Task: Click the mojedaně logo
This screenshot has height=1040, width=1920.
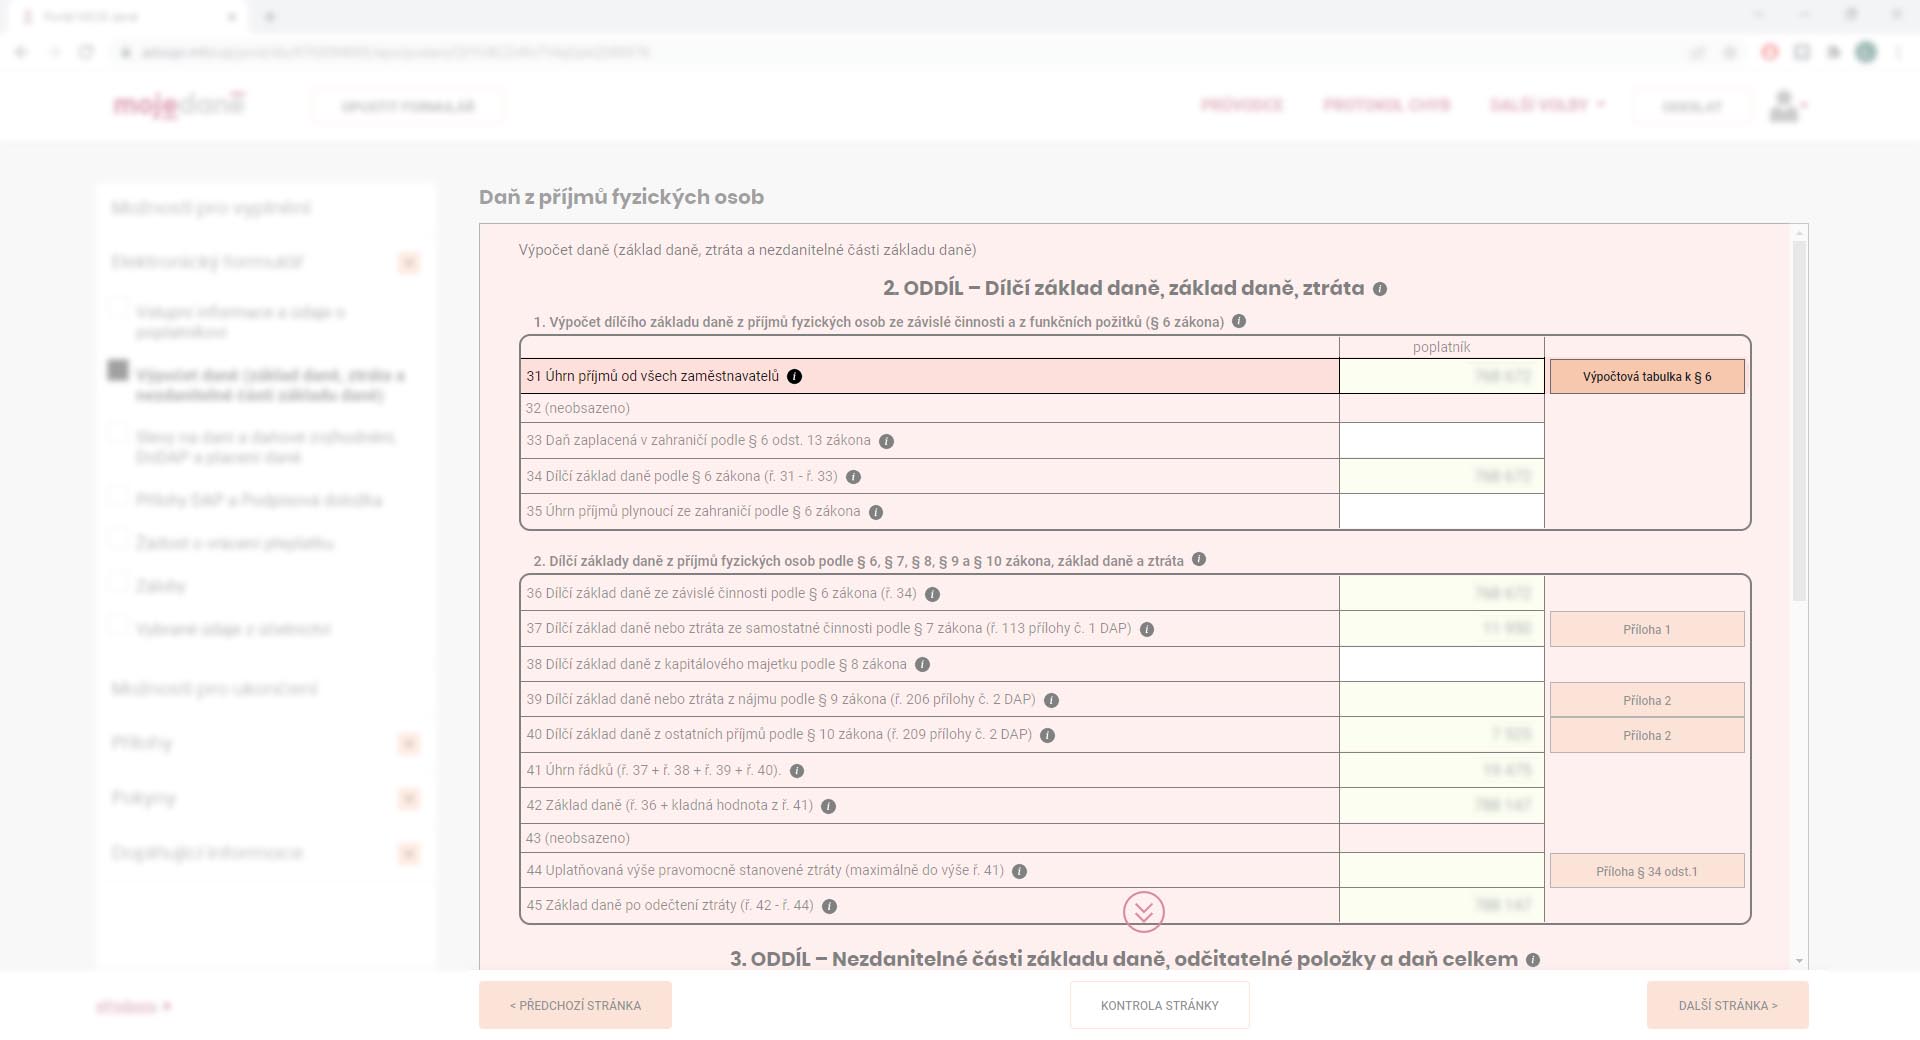Action: (179, 105)
